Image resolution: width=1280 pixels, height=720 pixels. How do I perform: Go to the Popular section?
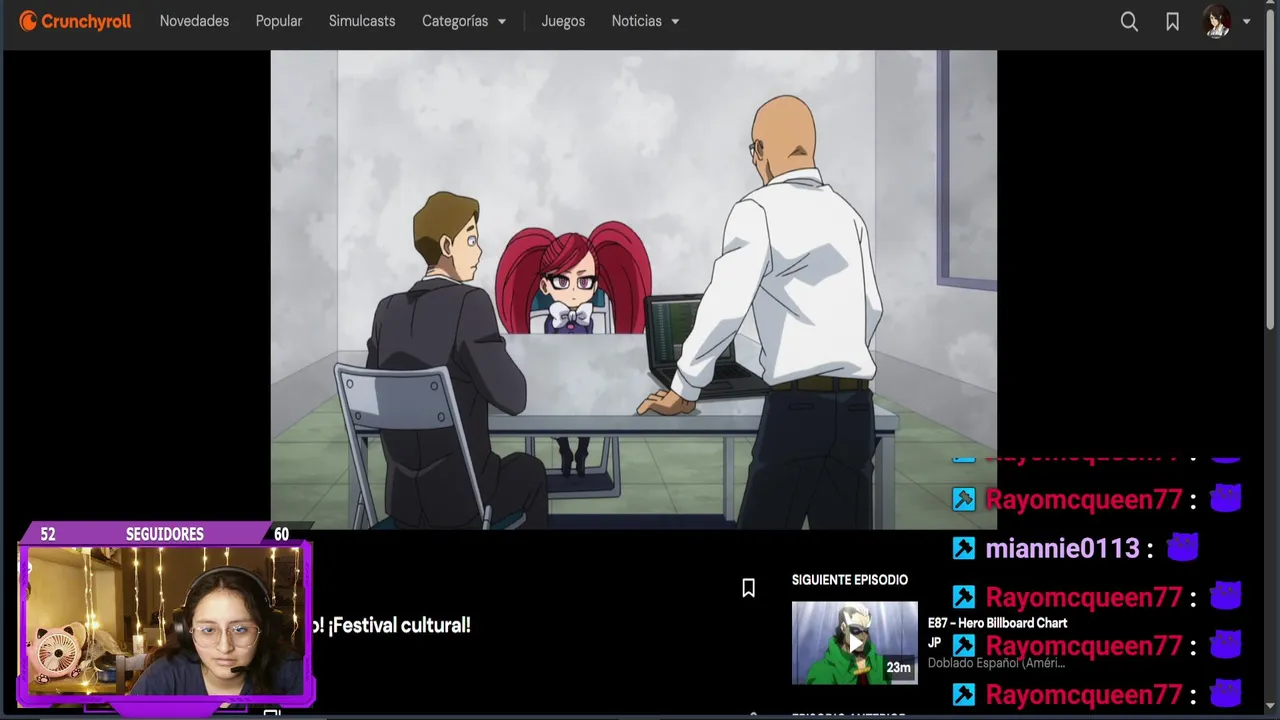[279, 21]
